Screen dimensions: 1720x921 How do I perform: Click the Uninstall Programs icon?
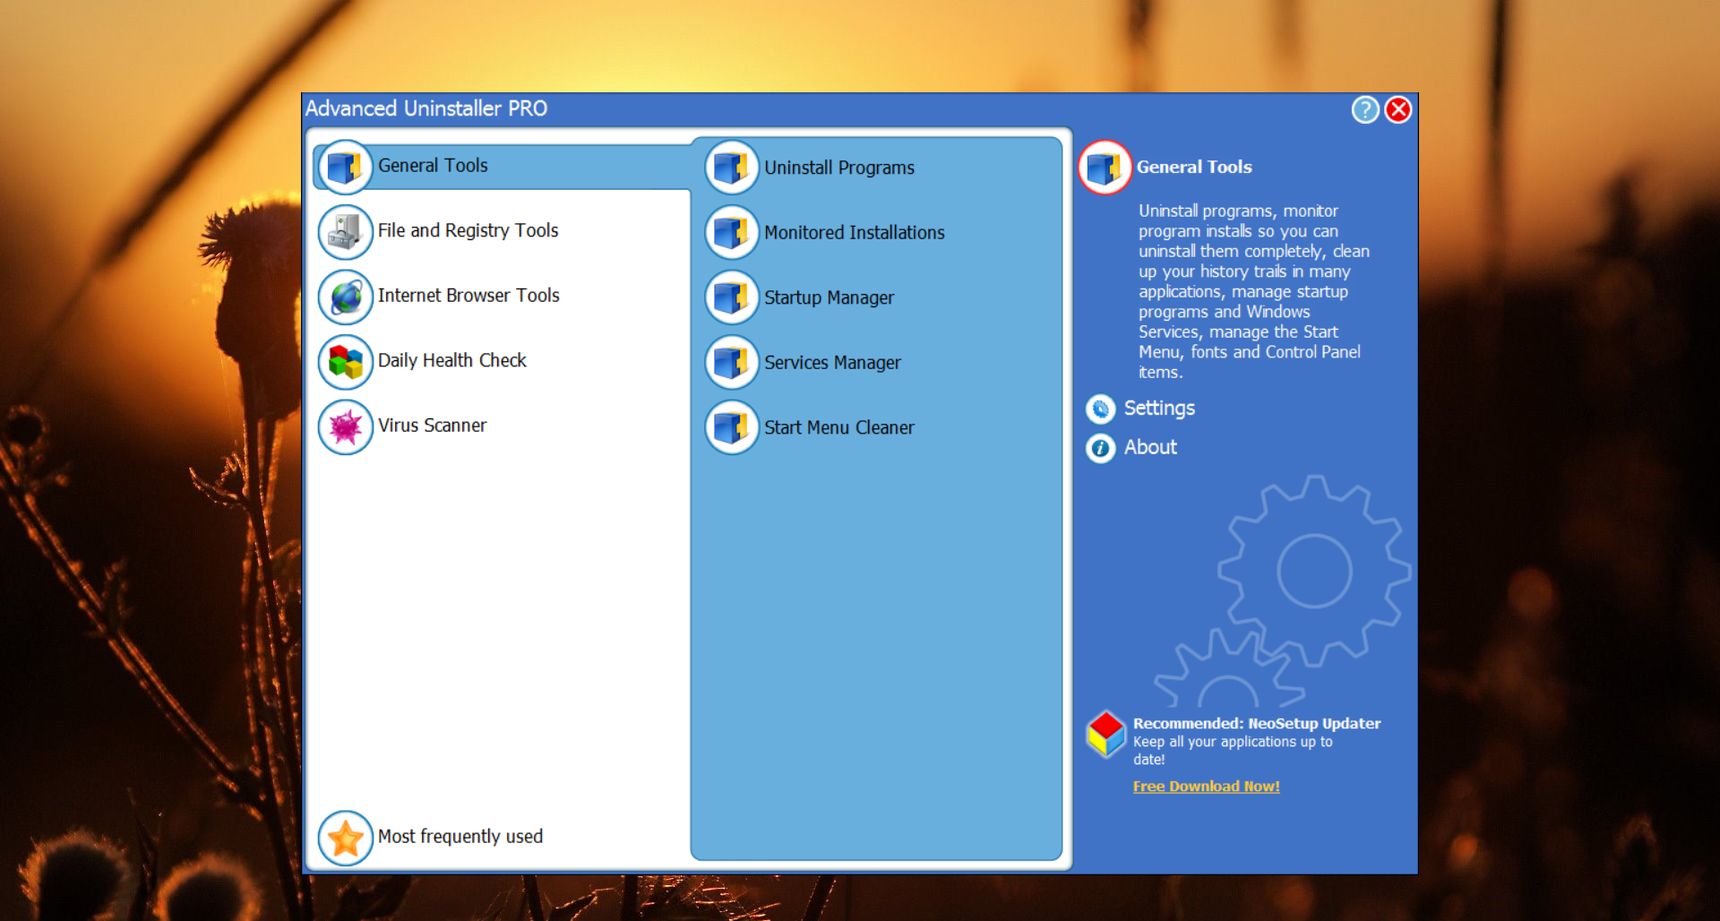click(x=732, y=167)
